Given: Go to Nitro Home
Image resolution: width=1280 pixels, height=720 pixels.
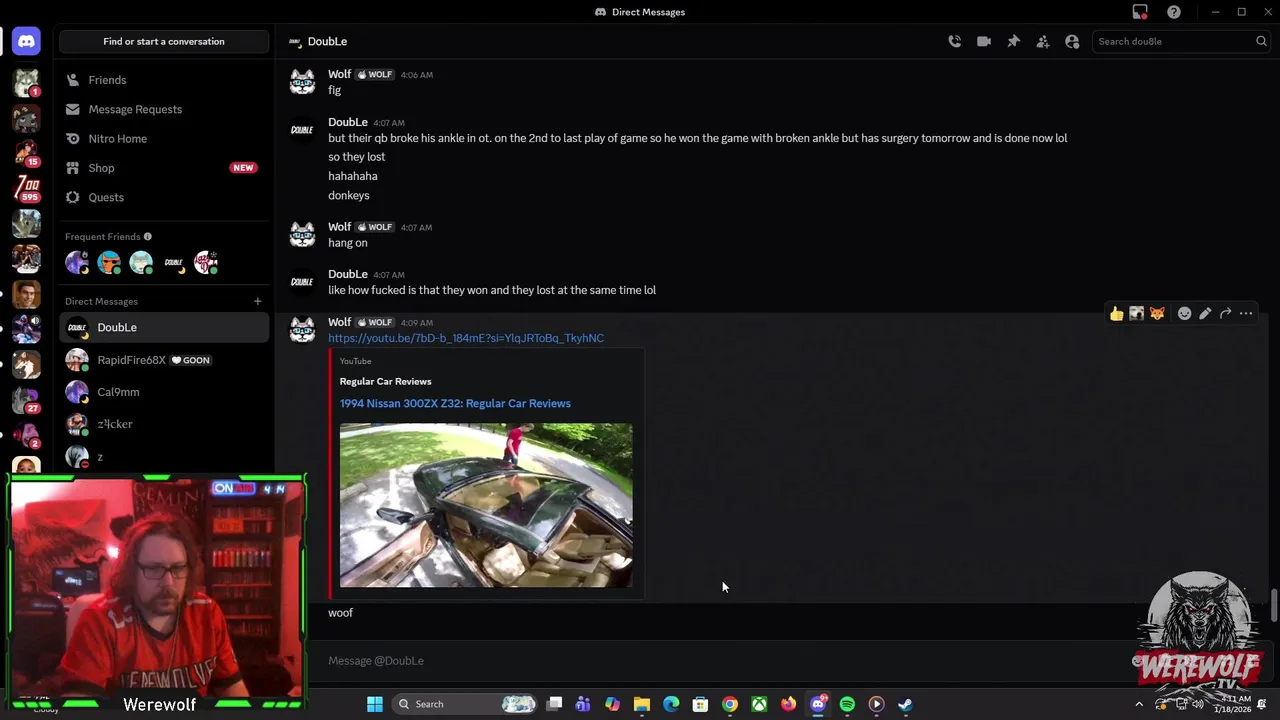Looking at the screenshot, I should [x=164, y=139].
